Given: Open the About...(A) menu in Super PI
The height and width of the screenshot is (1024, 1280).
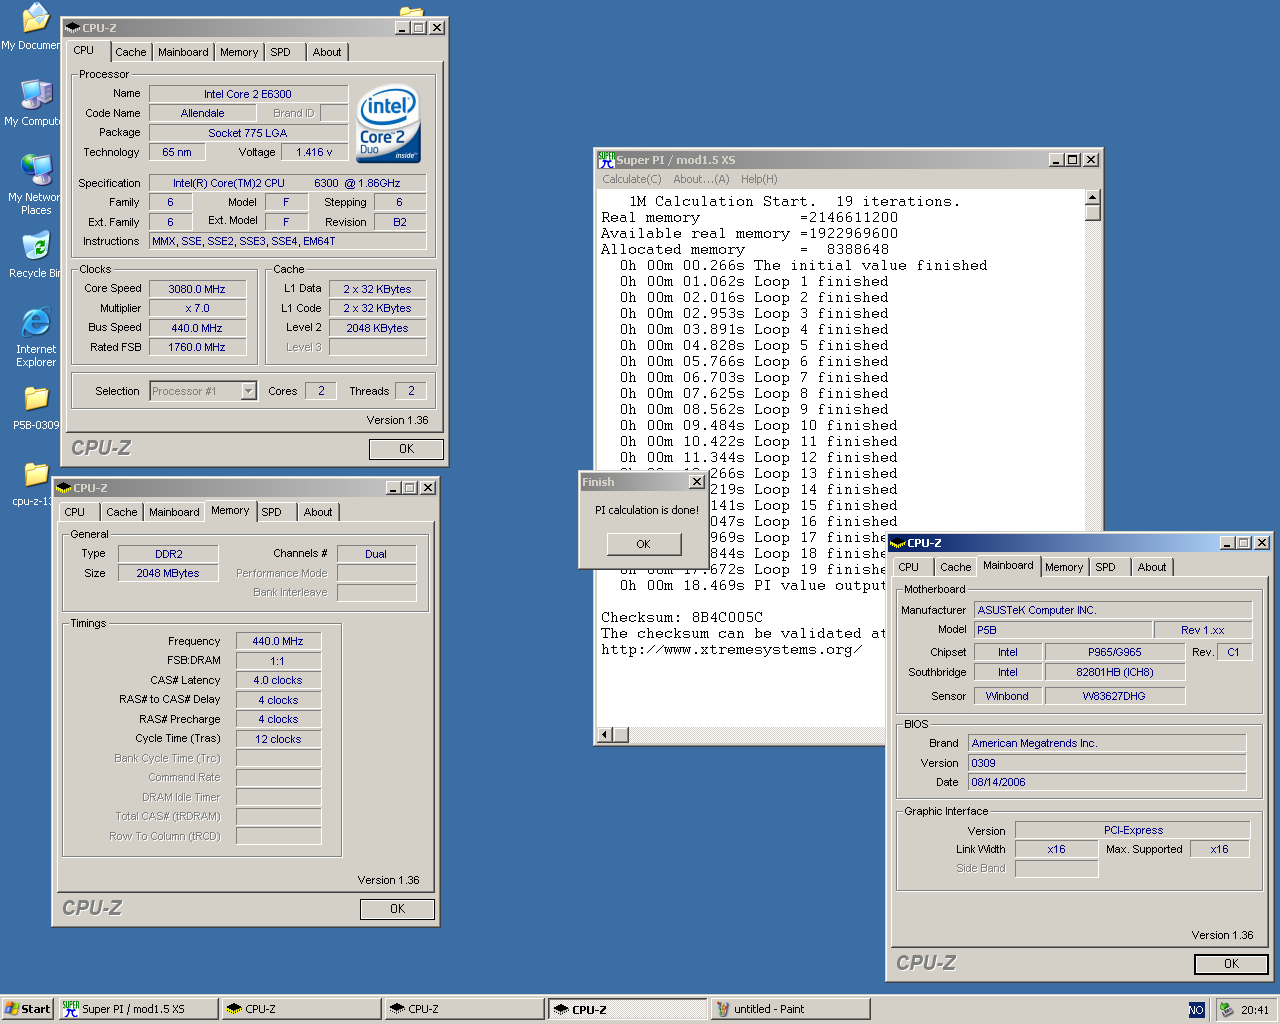Looking at the screenshot, I should pos(701,179).
